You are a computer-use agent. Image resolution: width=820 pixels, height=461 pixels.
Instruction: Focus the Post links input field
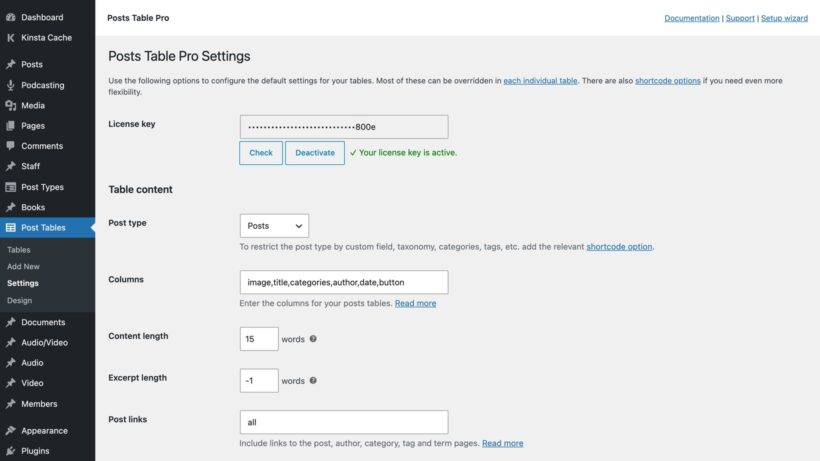344,422
